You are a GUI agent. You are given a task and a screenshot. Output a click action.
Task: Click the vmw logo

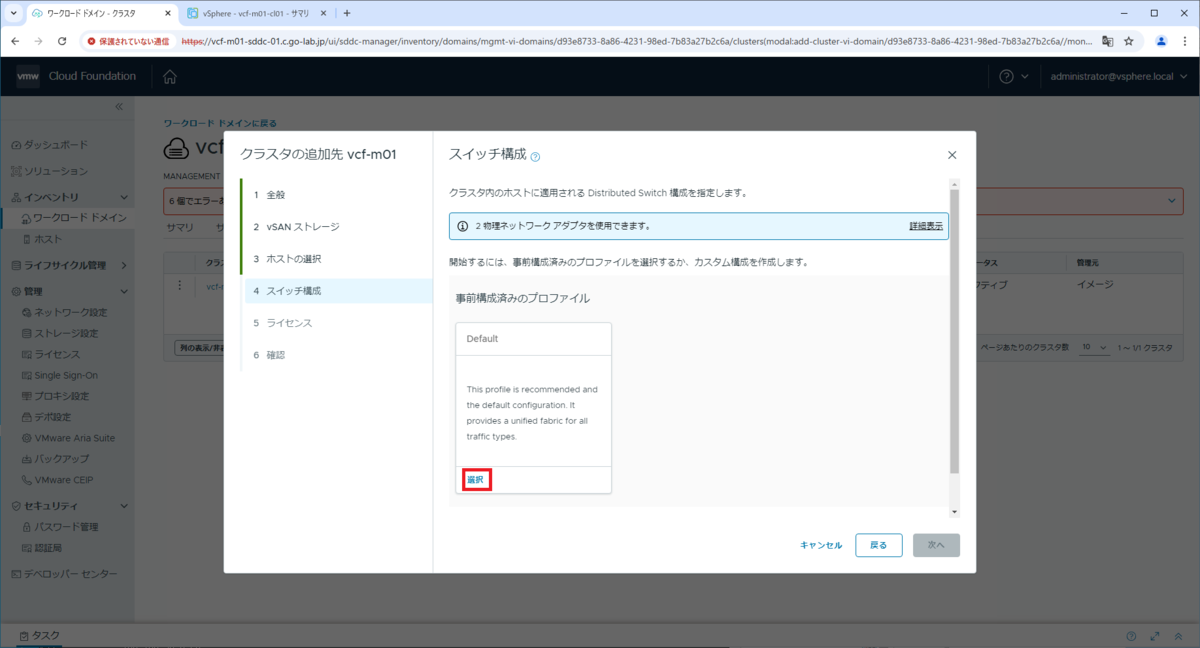point(28,77)
